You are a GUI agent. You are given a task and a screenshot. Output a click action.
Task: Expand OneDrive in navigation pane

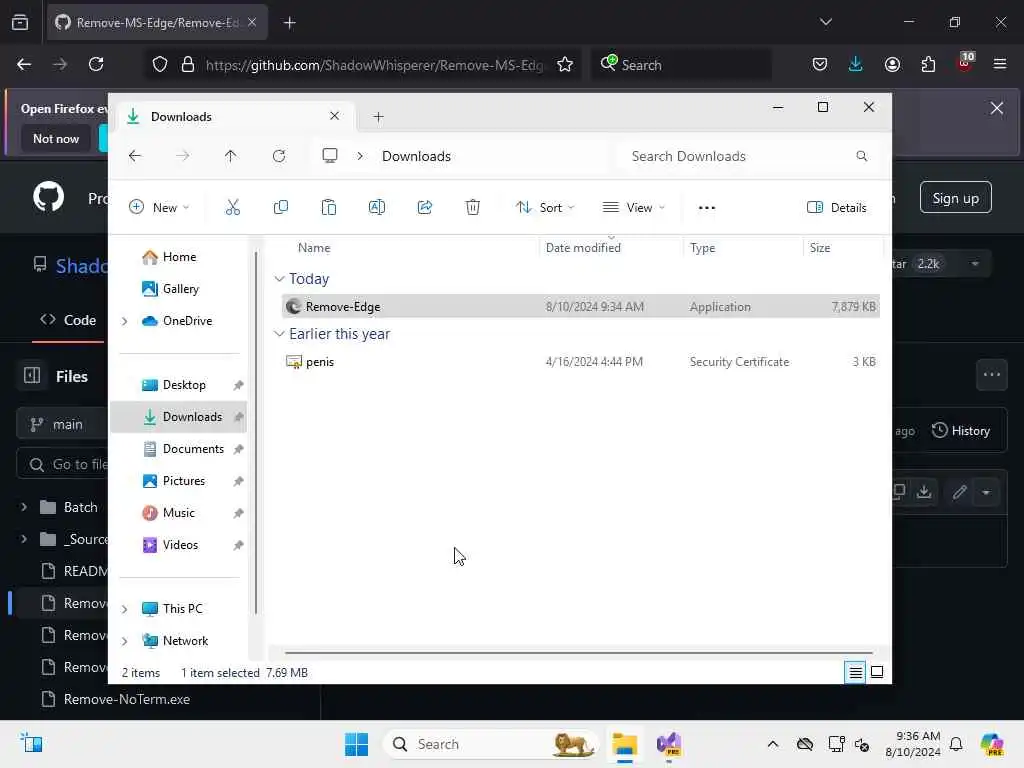coord(124,321)
